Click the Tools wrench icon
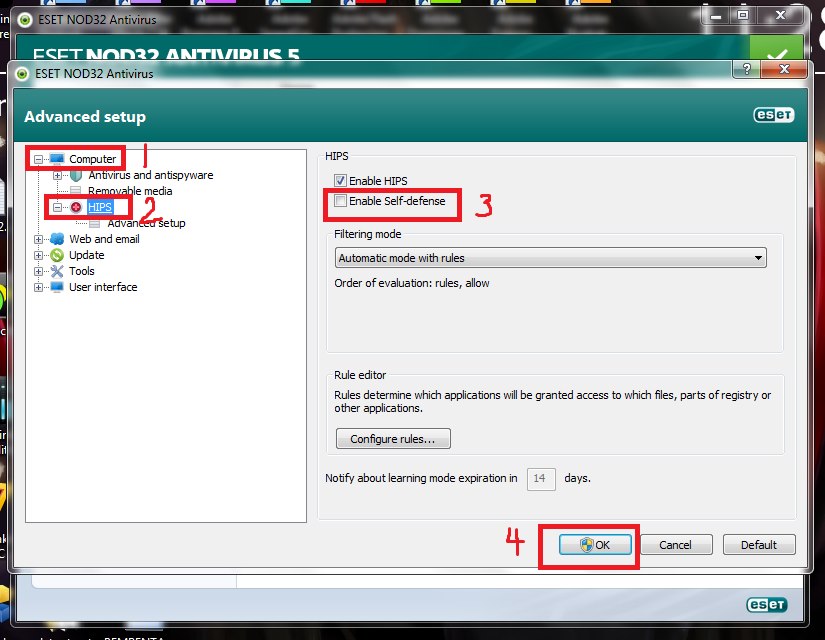 [x=57, y=271]
